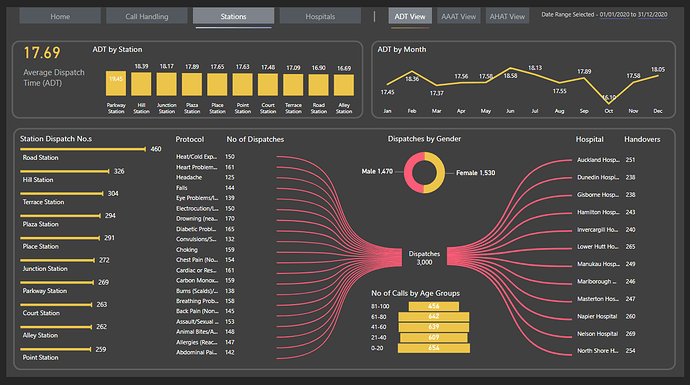
Task: Click the Place Station label in dispatch list
Action: (x=40, y=246)
